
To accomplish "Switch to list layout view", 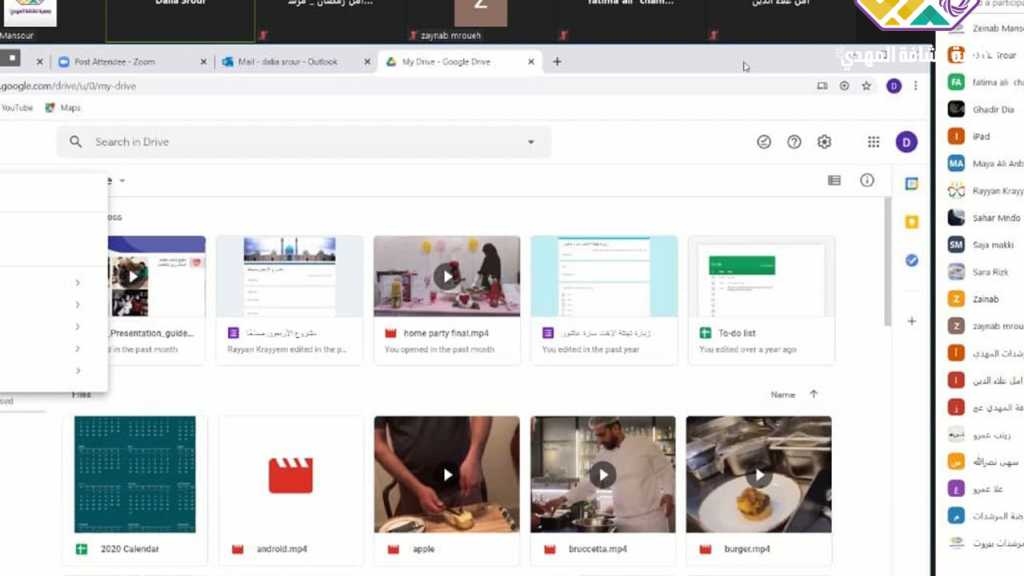I will [x=834, y=181].
